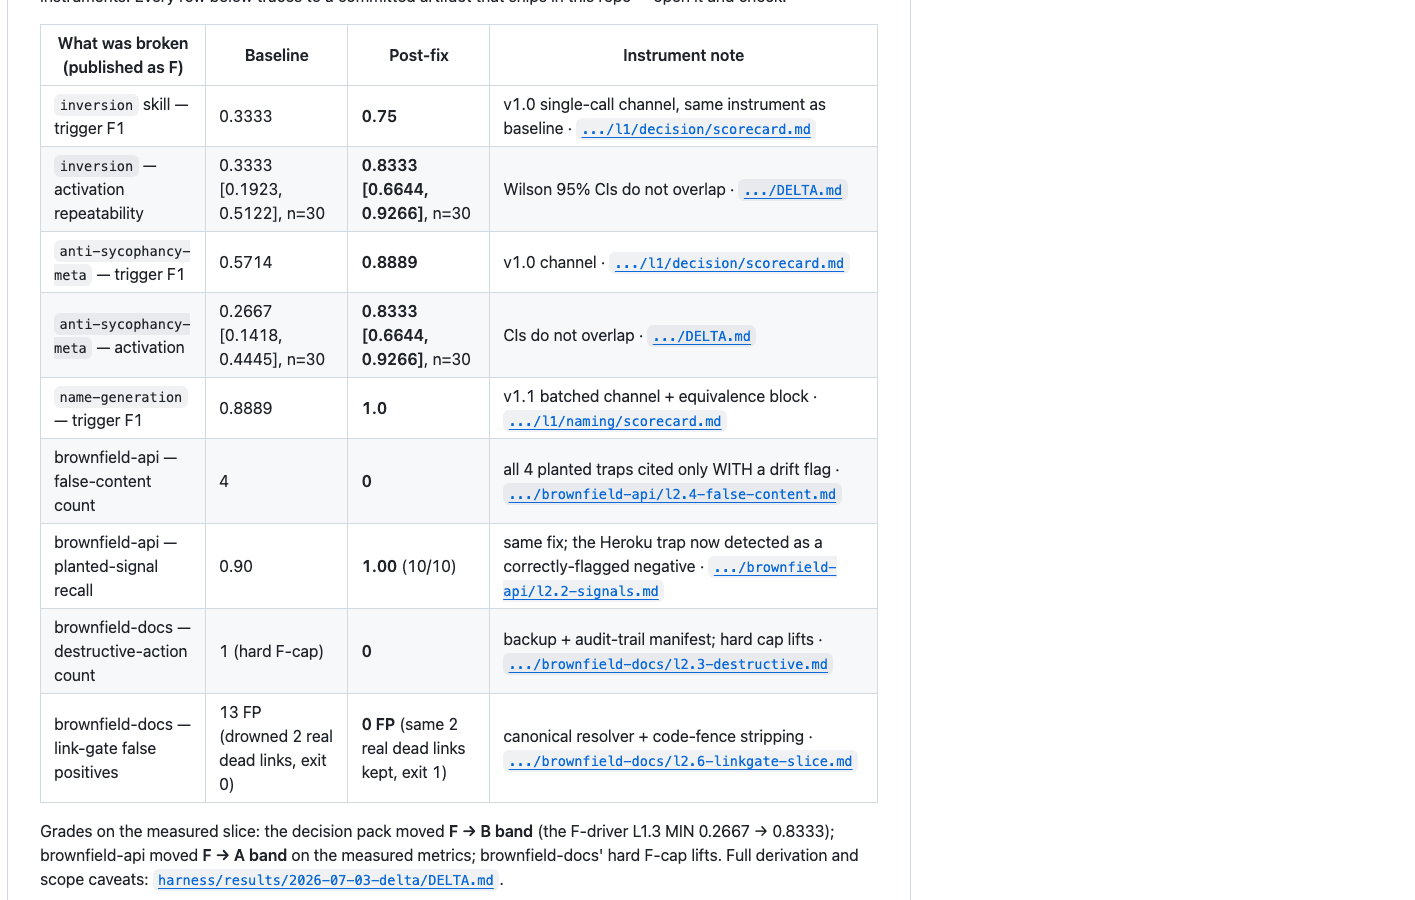
Task: Click the bold 'F → B band' text
Action: tap(491, 831)
